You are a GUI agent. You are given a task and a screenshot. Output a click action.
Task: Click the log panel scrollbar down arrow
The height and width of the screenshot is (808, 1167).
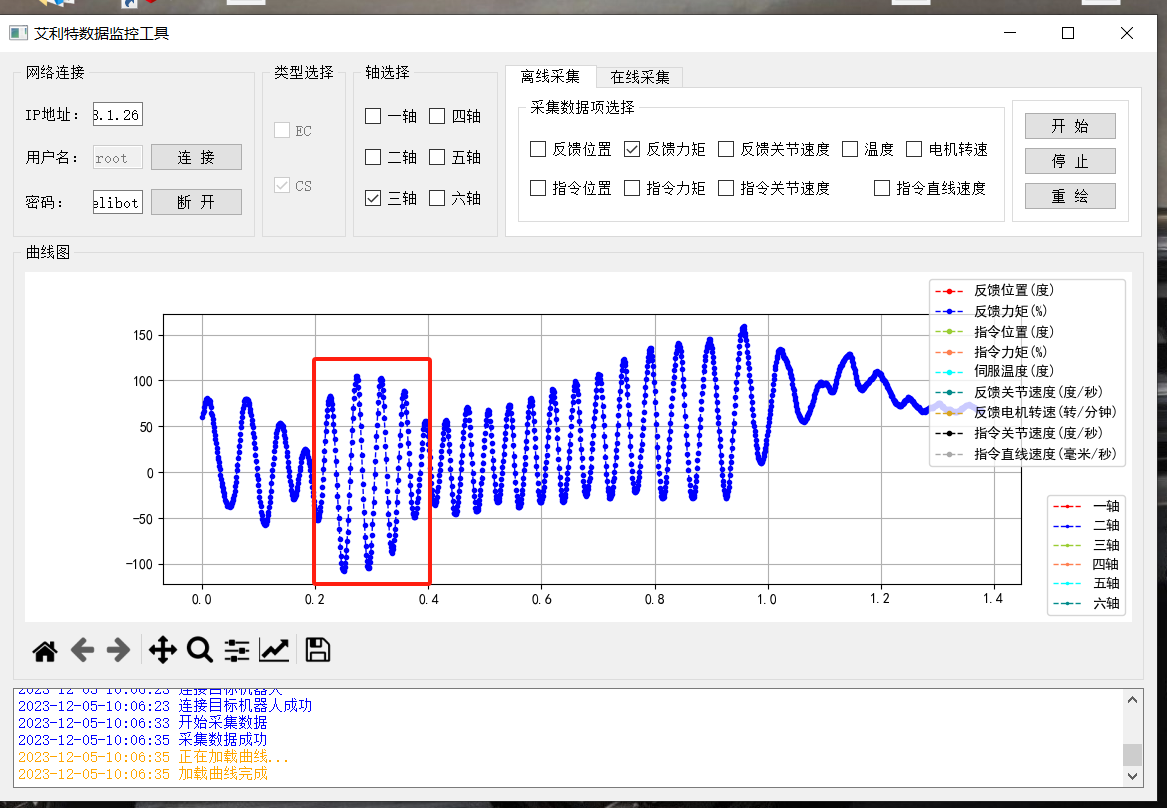pos(1132,776)
